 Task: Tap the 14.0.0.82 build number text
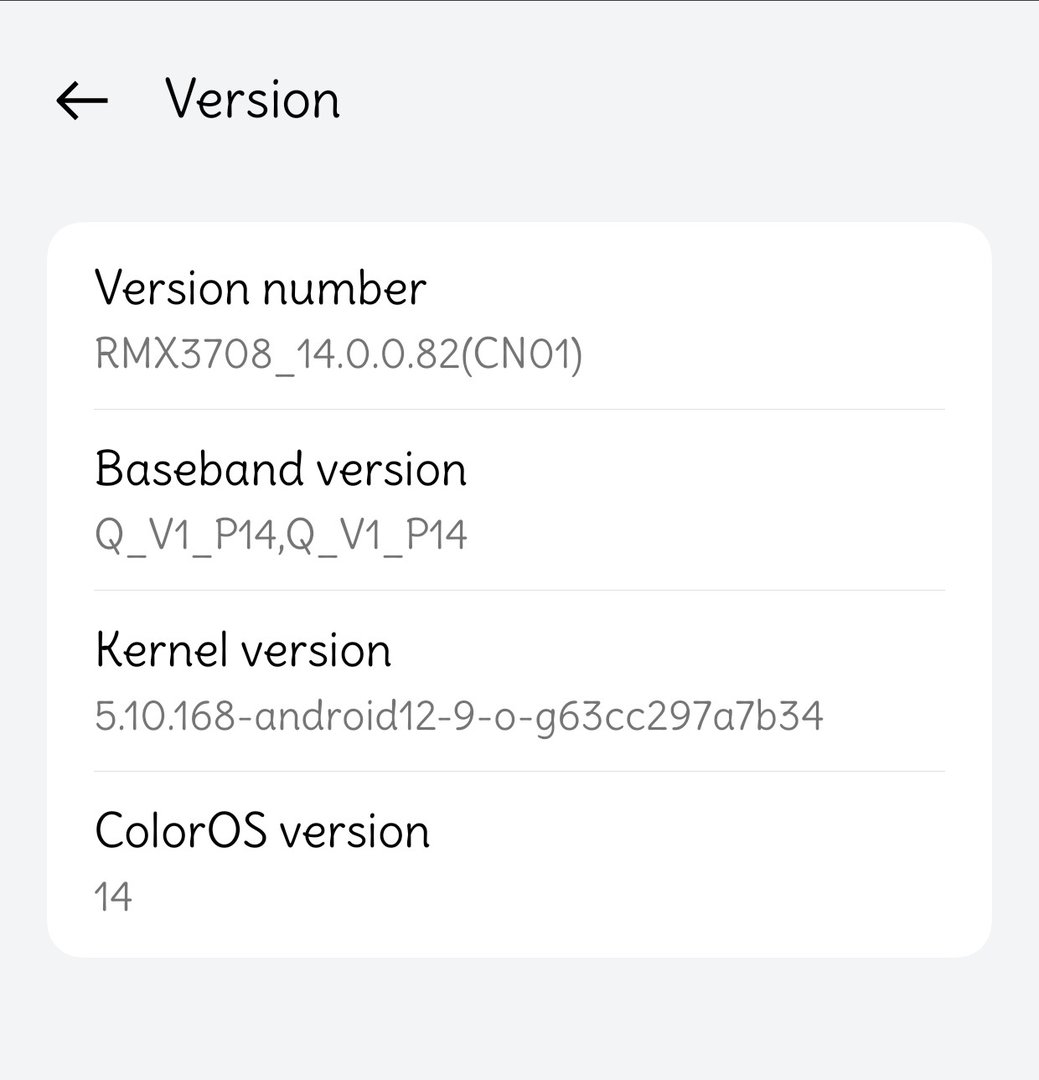[x=366, y=355]
